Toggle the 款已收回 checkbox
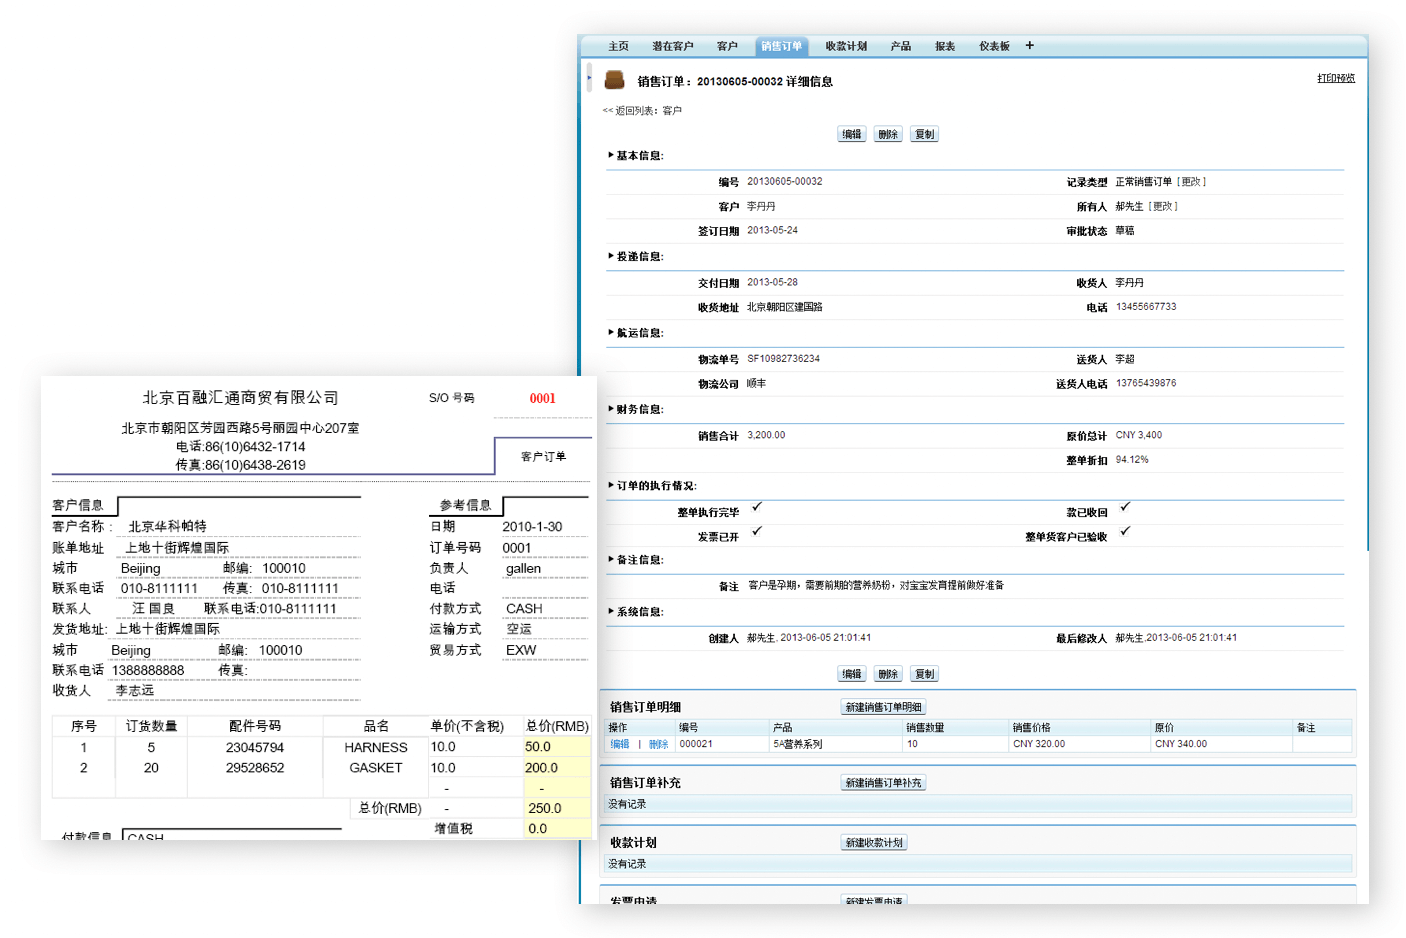The width and height of the screenshot is (1406, 938). pyautogui.click(x=1125, y=507)
